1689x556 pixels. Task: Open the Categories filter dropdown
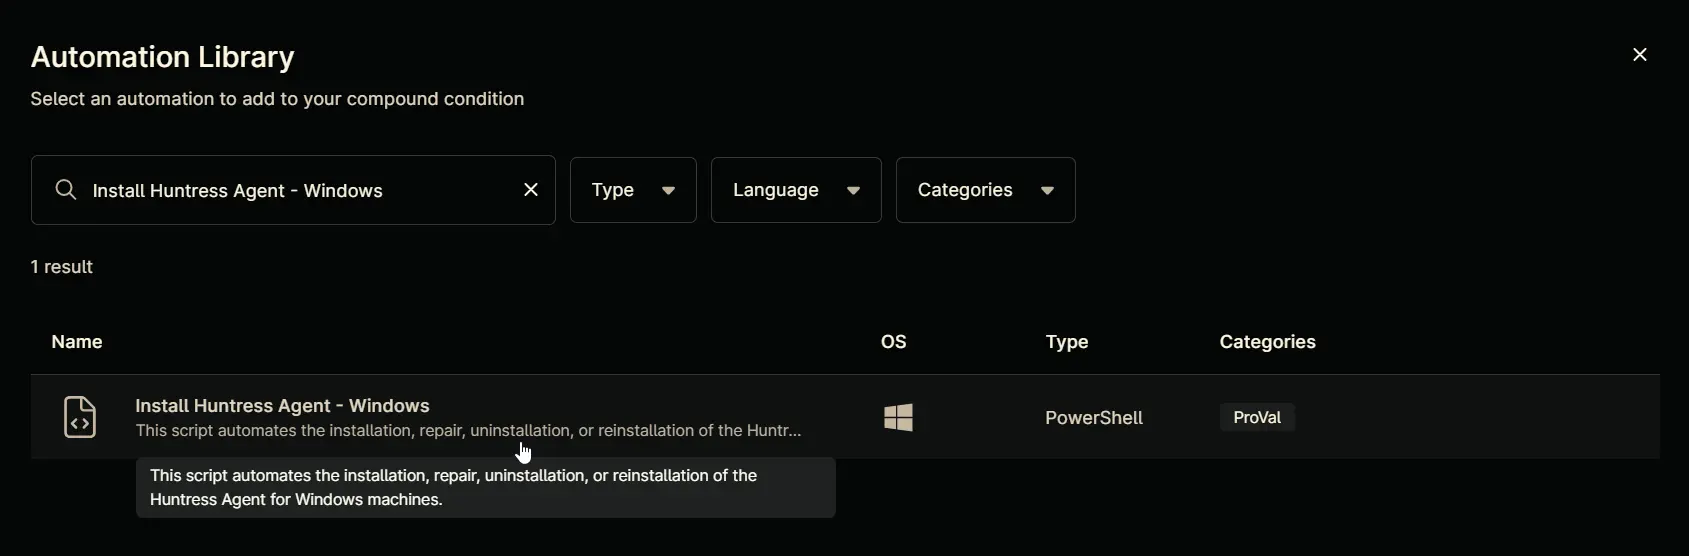986,190
